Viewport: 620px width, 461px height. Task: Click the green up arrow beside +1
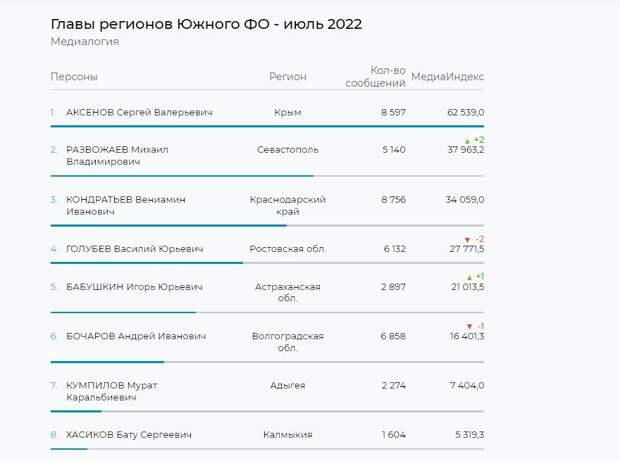coord(469,277)
